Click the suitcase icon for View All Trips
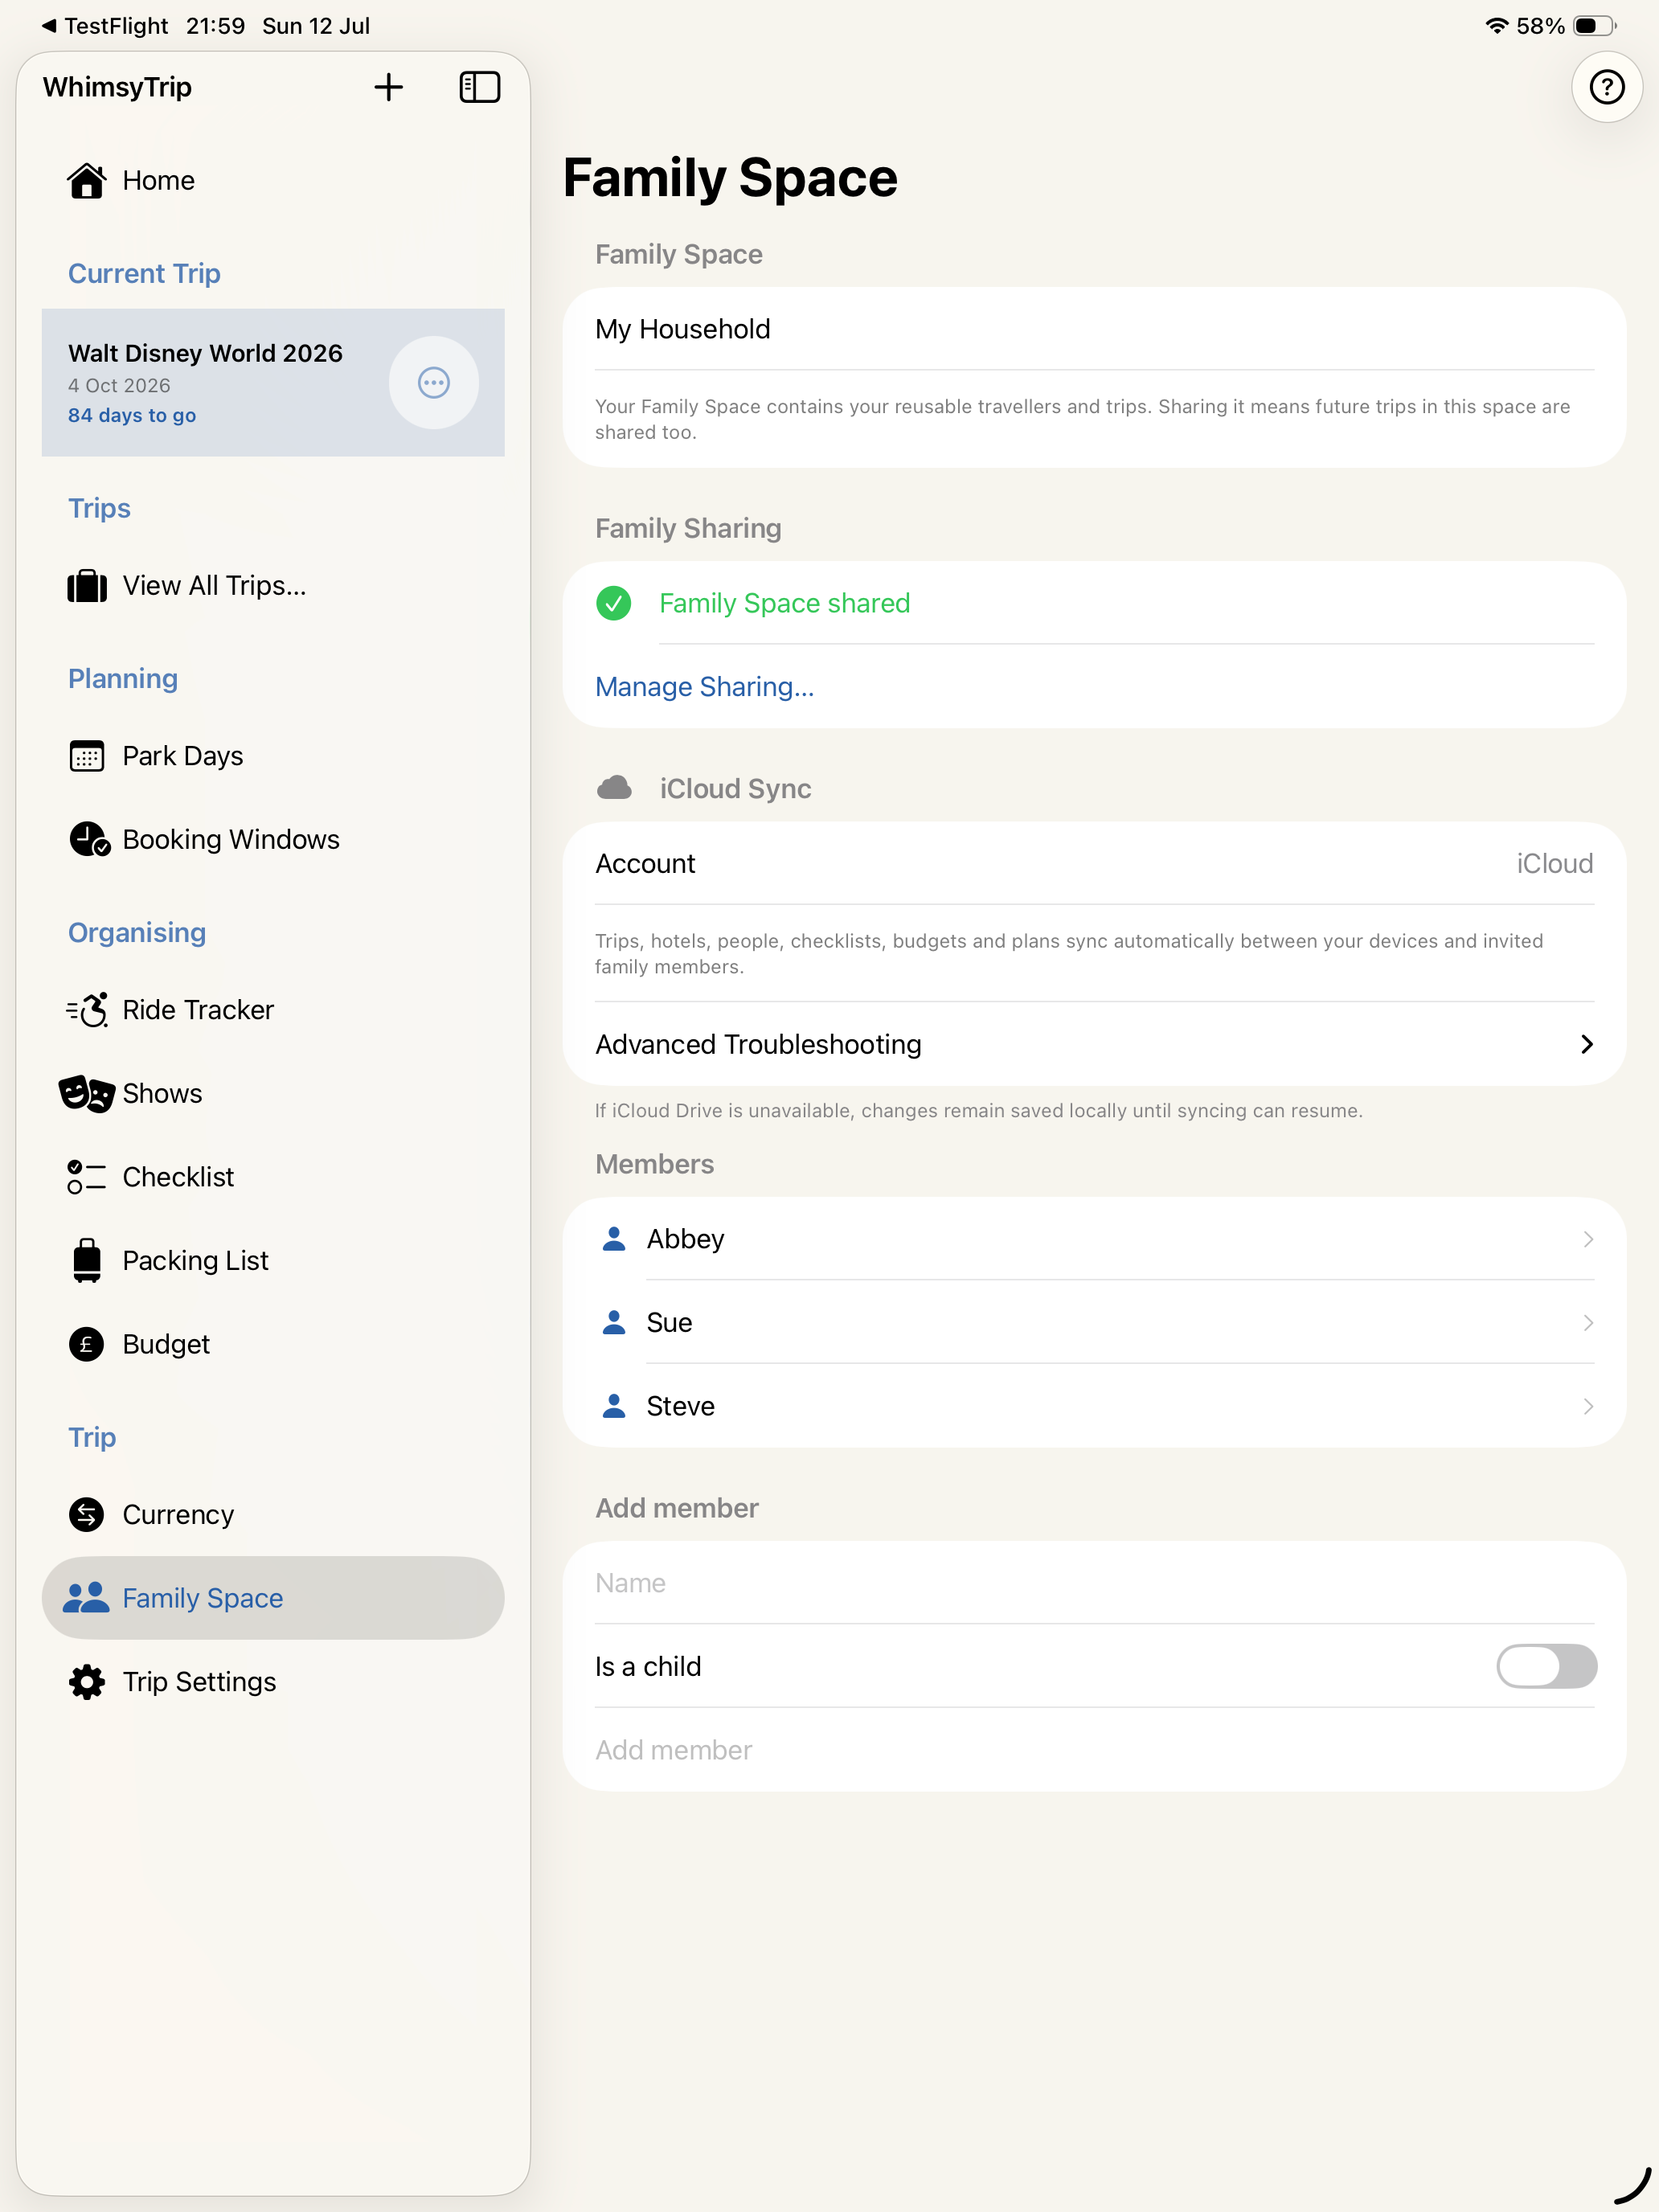Viewport: 1659px width, 2212px height. (87, 586)
